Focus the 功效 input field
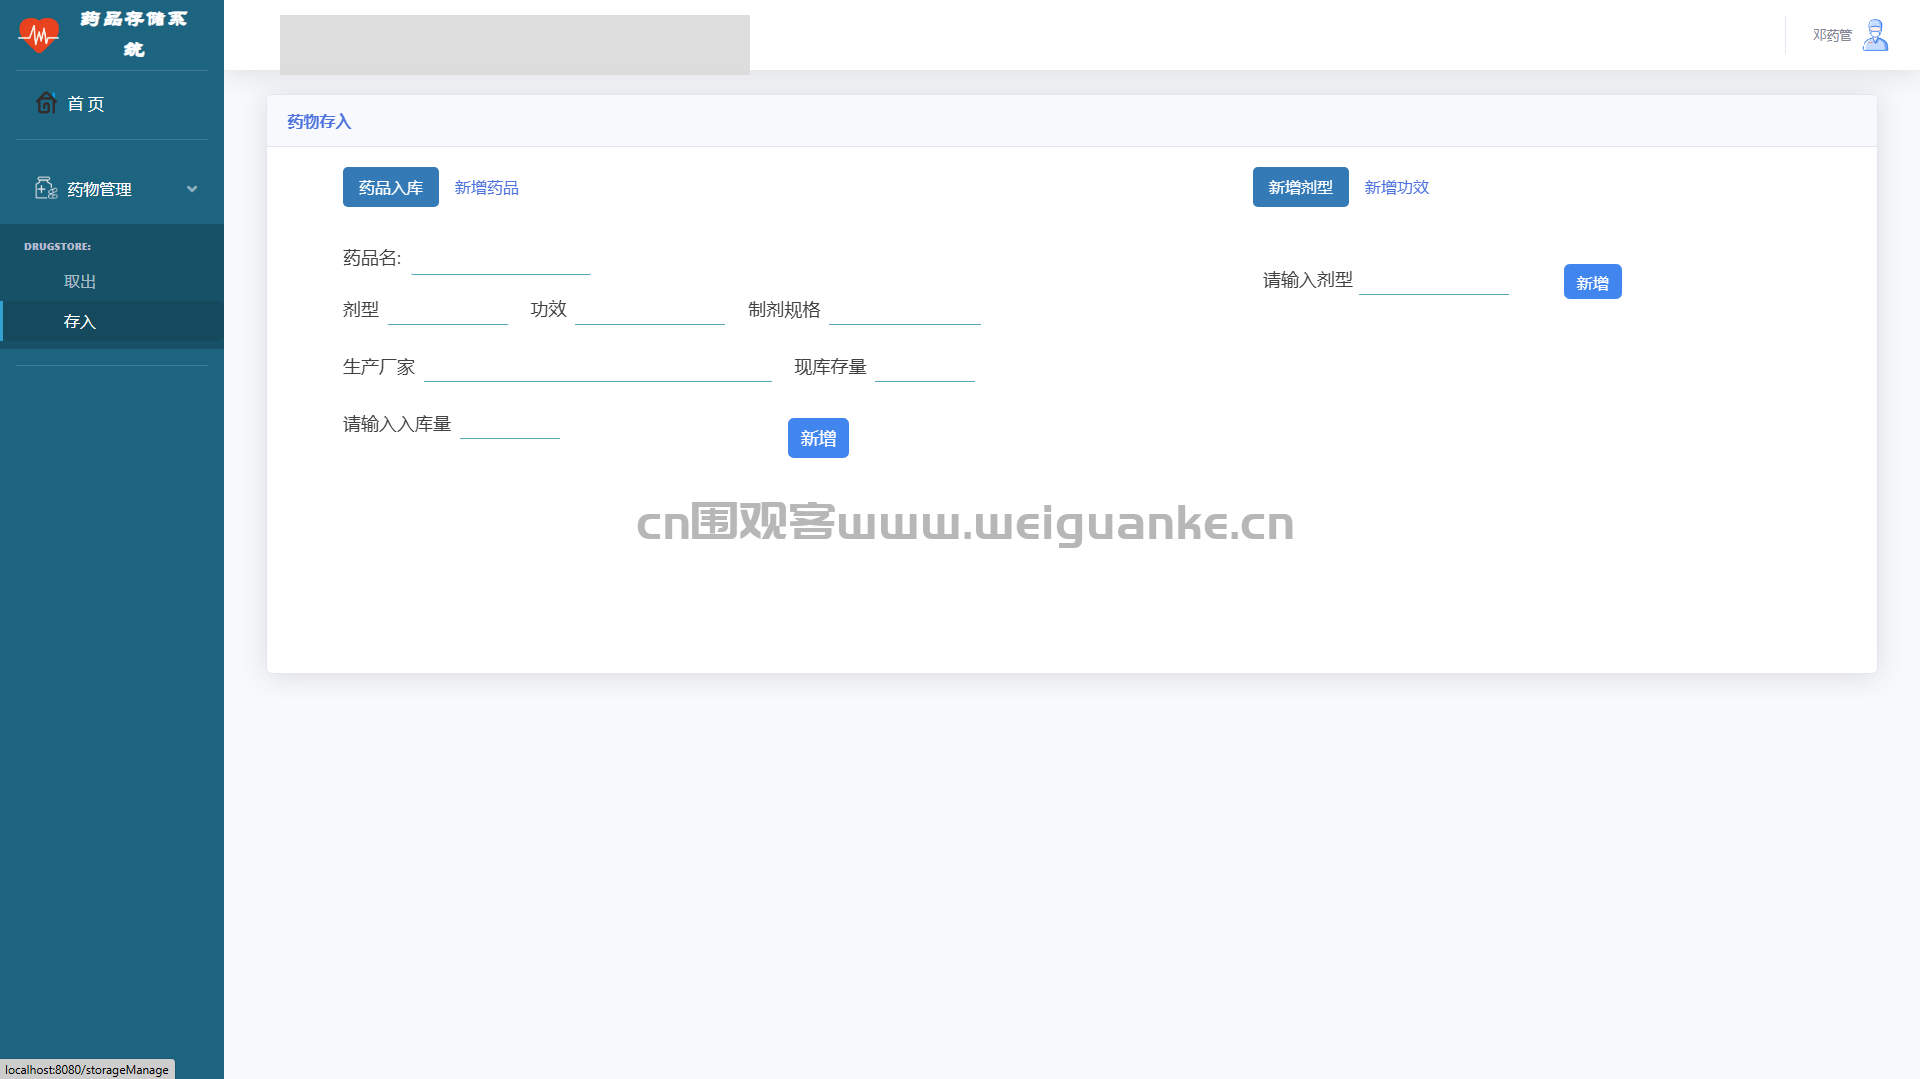This screenshot has width=1920, height=1079. (x=650, y=310)
